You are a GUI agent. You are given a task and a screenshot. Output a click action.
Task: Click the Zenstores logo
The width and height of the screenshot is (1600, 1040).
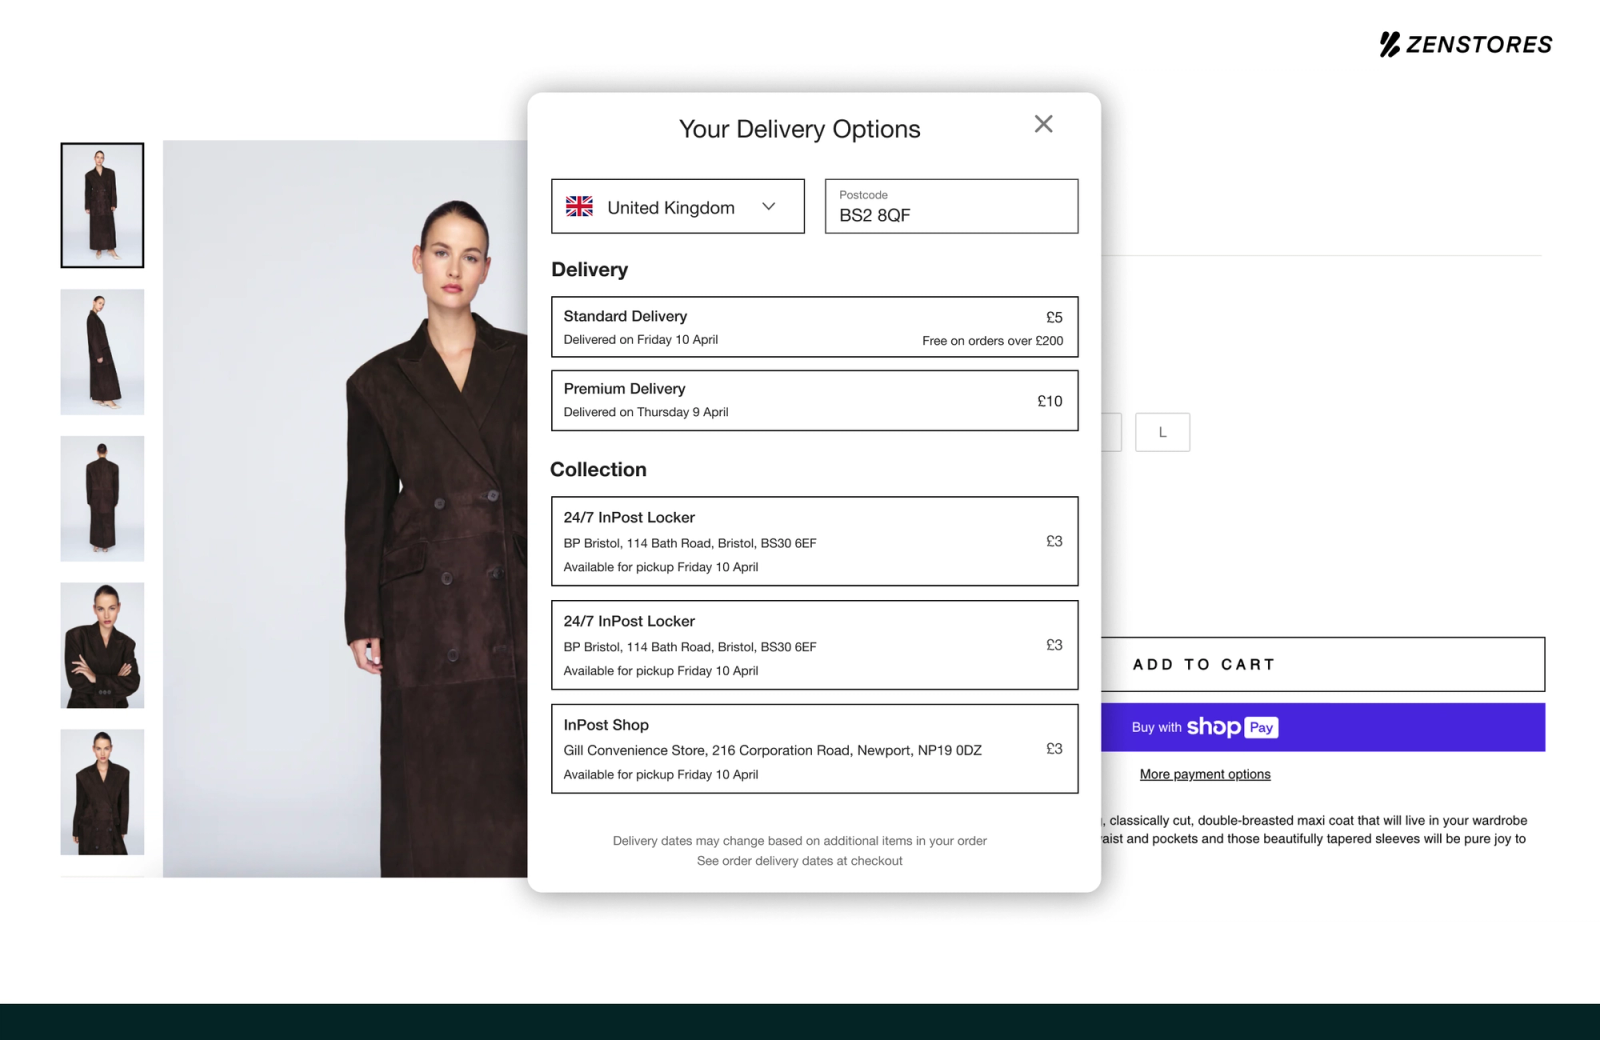1466,44
